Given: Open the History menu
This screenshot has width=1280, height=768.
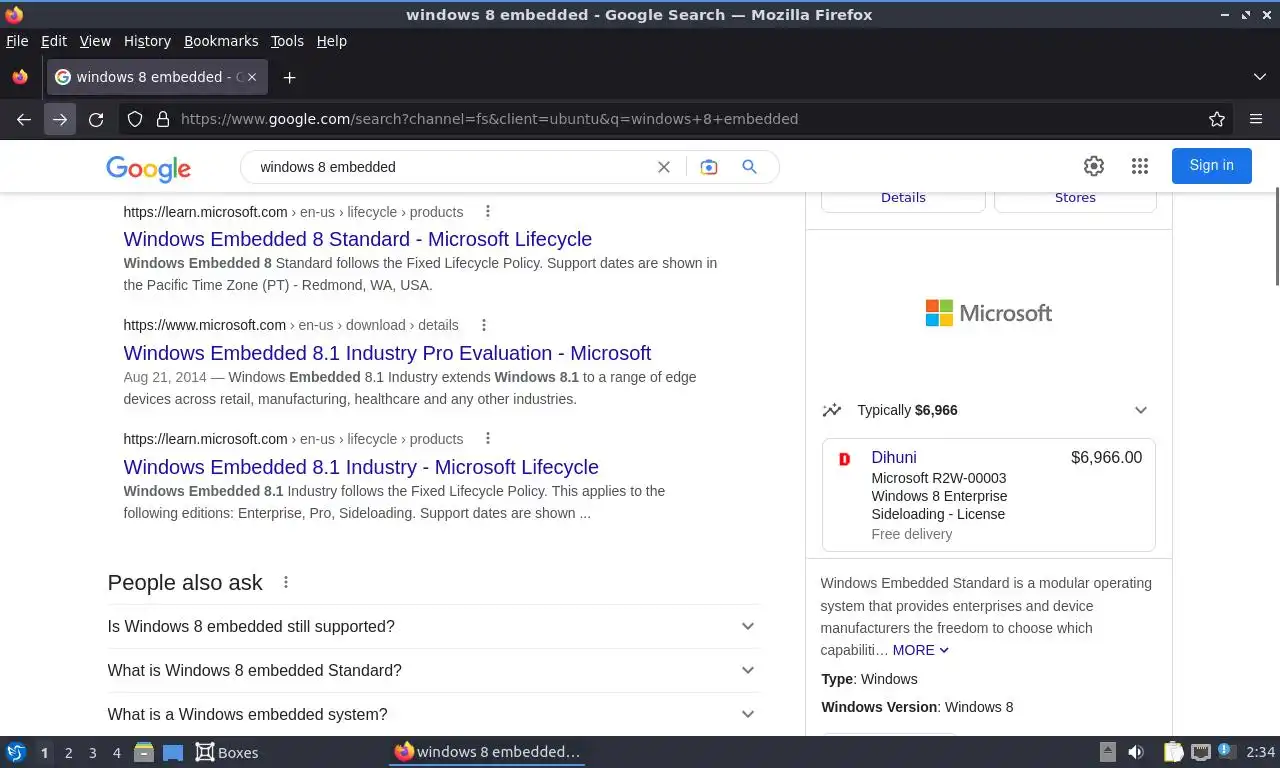Looking at the screenshot, I should [147, 41].
